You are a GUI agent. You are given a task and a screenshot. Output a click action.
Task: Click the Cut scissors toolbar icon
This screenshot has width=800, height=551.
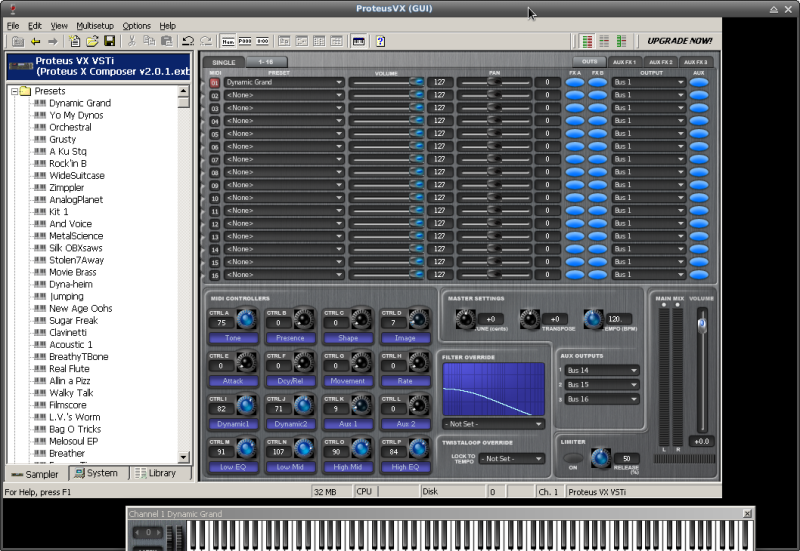pos(132,41)
